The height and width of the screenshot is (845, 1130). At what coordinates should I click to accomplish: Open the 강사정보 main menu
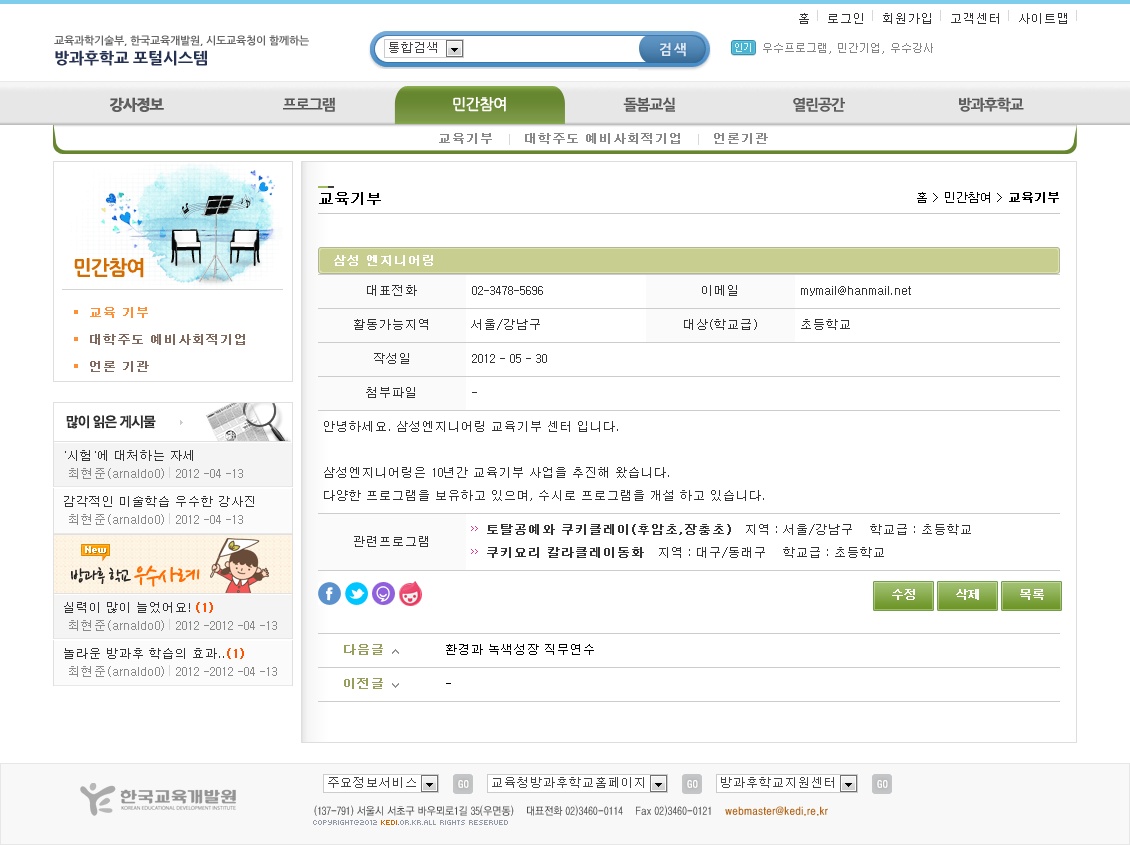click(137, 104)
